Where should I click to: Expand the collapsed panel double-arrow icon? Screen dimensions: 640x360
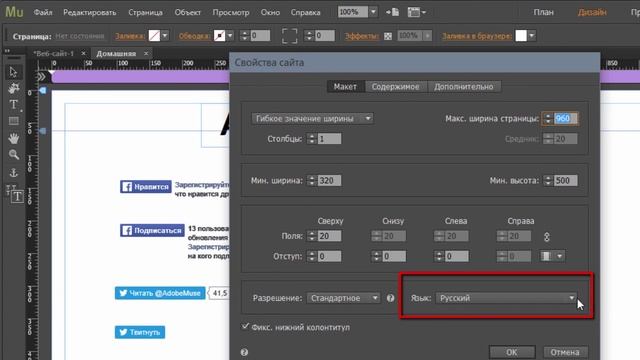pos(41,76)
